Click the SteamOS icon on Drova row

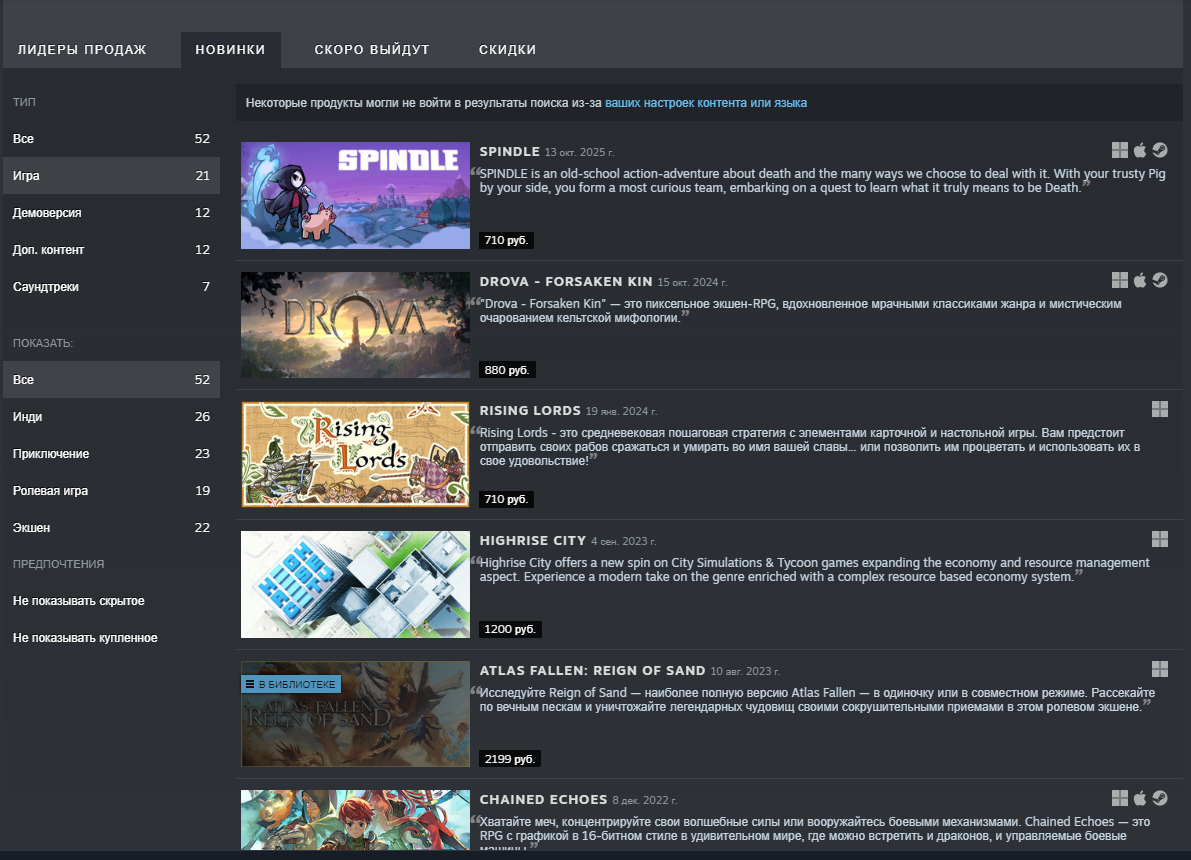[1159, 280]
